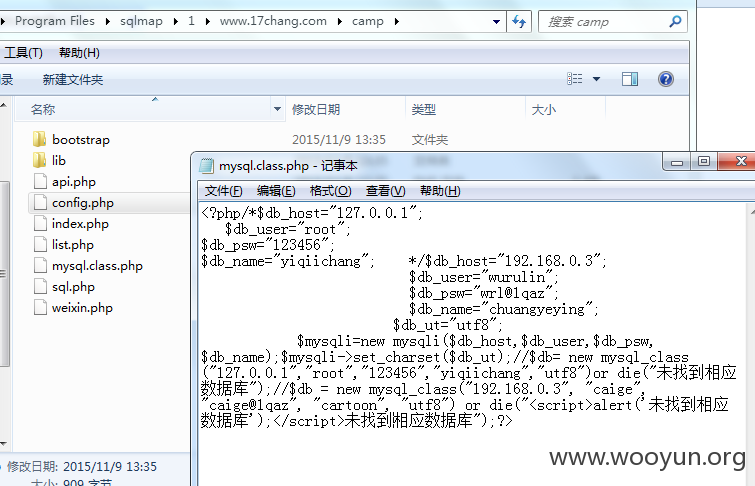755x486 pixels.
Task: Click camp in the address breadcrumb
Action: 367,21
